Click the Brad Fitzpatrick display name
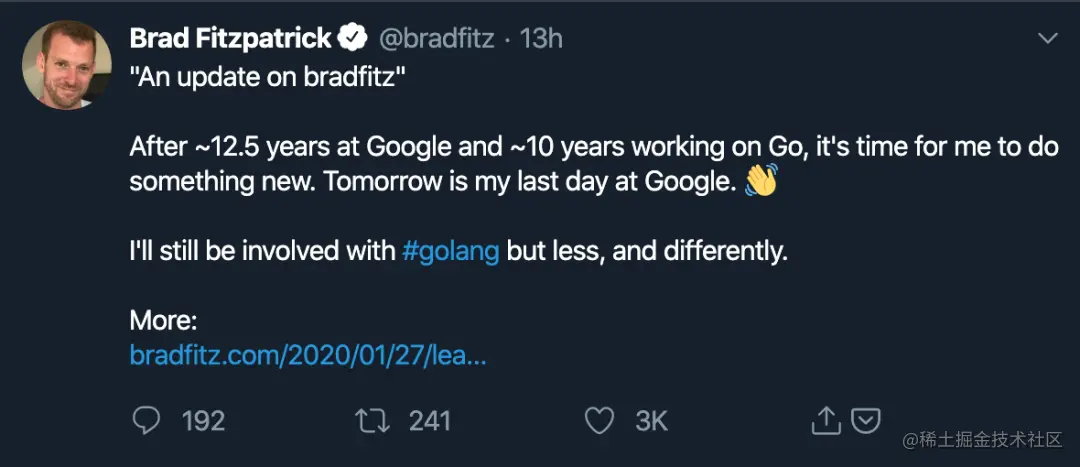 pyautogui.click(x=230, y=39)
